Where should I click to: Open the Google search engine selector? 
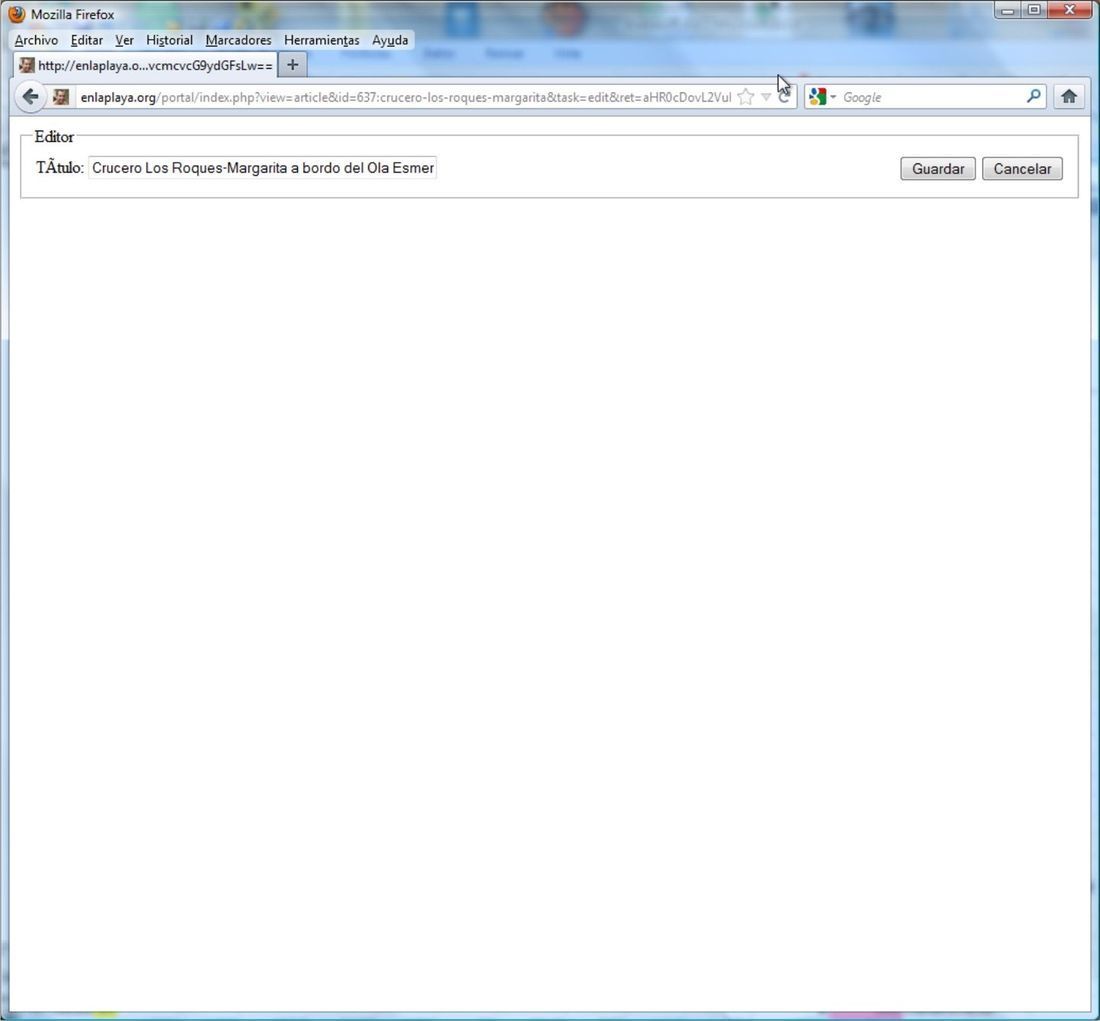[x=822, y=97]
